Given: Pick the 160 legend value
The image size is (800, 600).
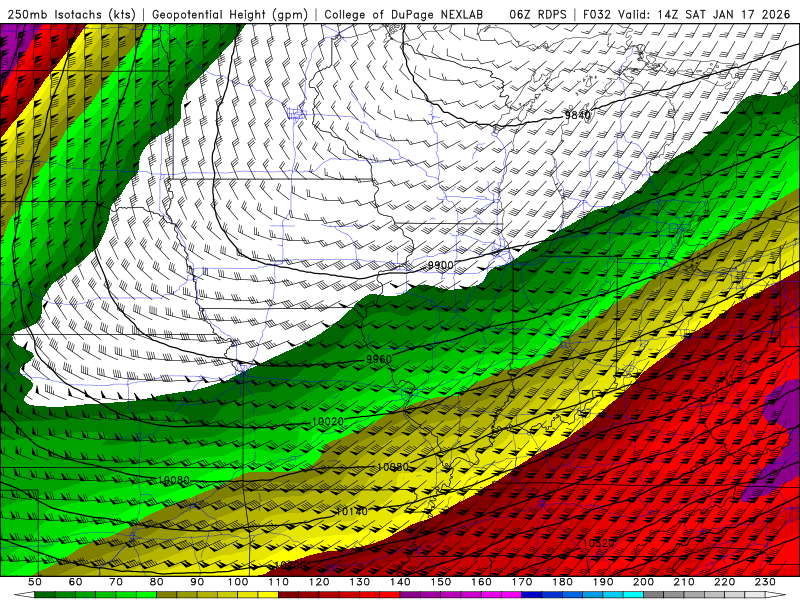Looking at the screenshot, I should [481, 582].
